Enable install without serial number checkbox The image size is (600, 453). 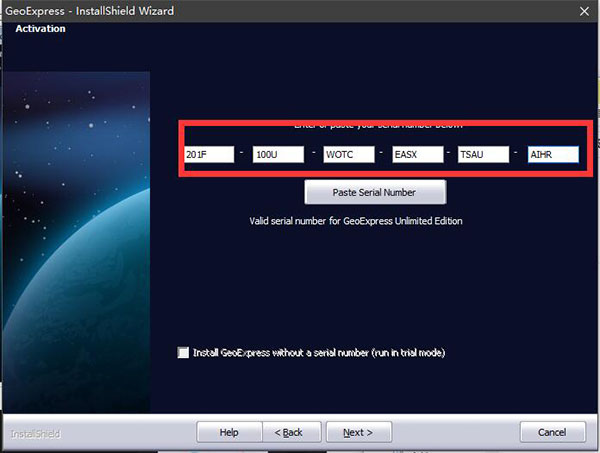(183, 352)
